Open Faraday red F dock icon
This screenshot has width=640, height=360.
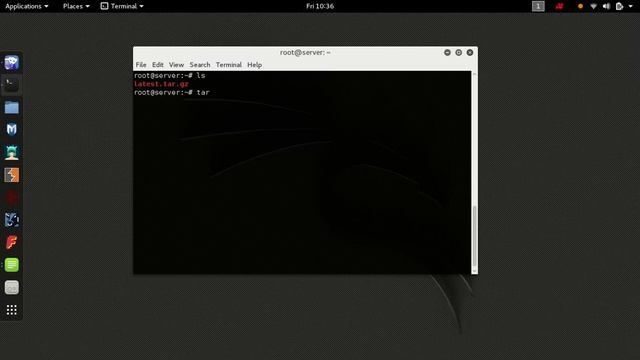tap(11, 242)
